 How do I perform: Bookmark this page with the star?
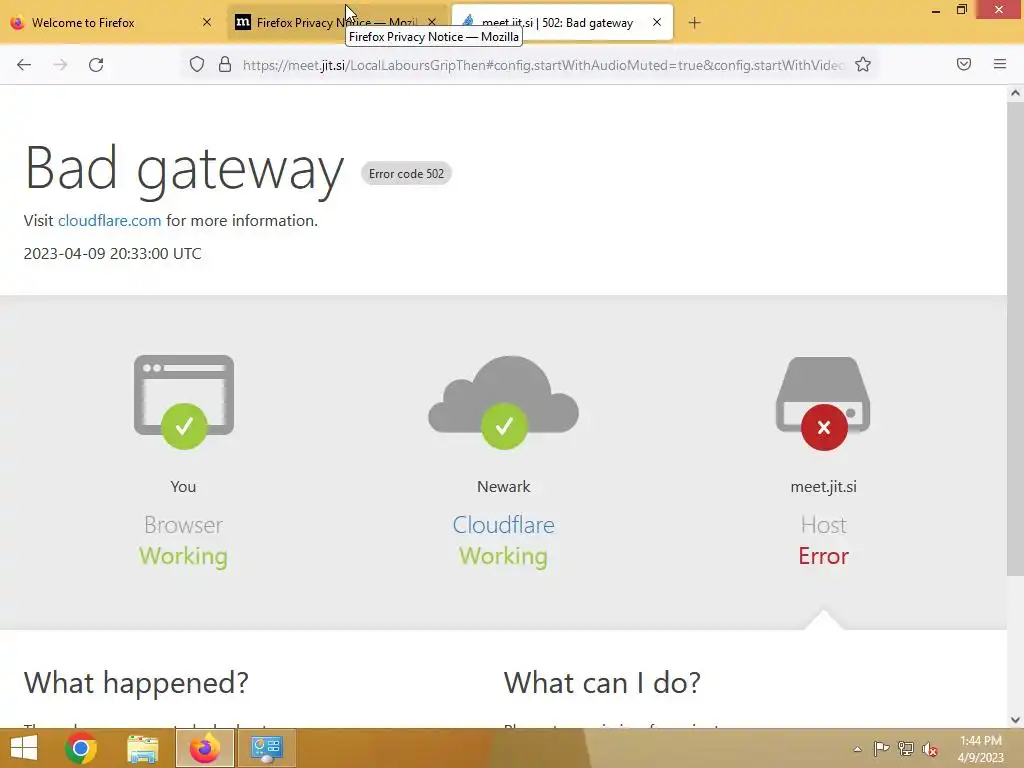(x=863, y=65)
